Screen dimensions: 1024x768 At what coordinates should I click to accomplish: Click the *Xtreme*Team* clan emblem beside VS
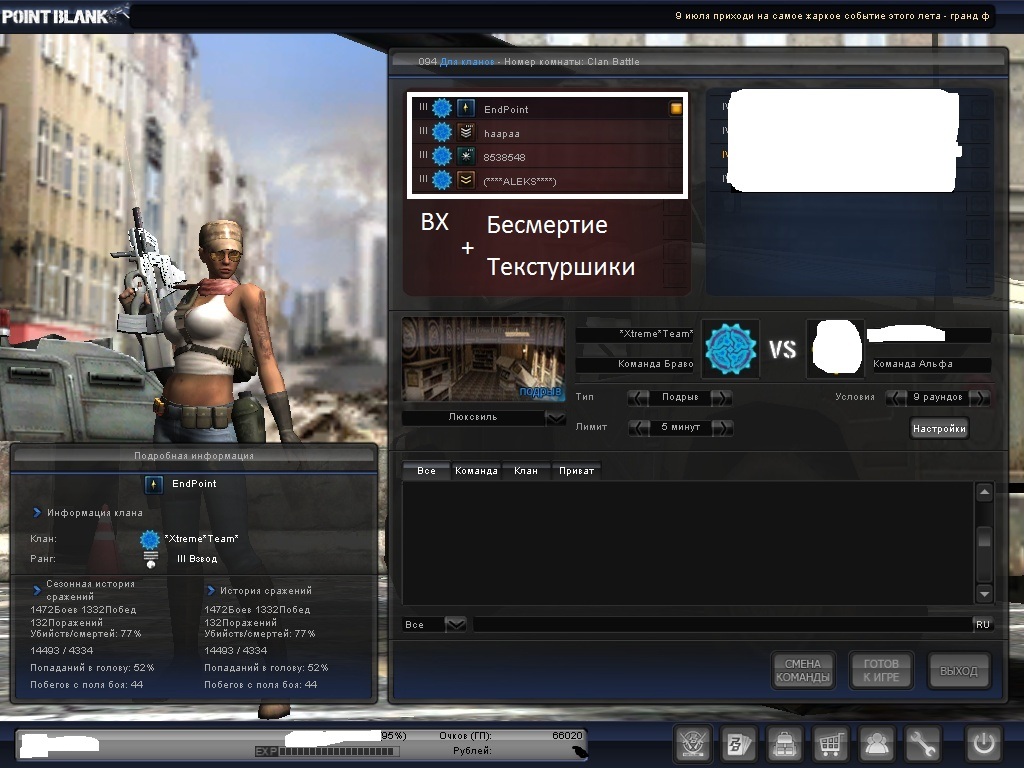coord(731,348)
